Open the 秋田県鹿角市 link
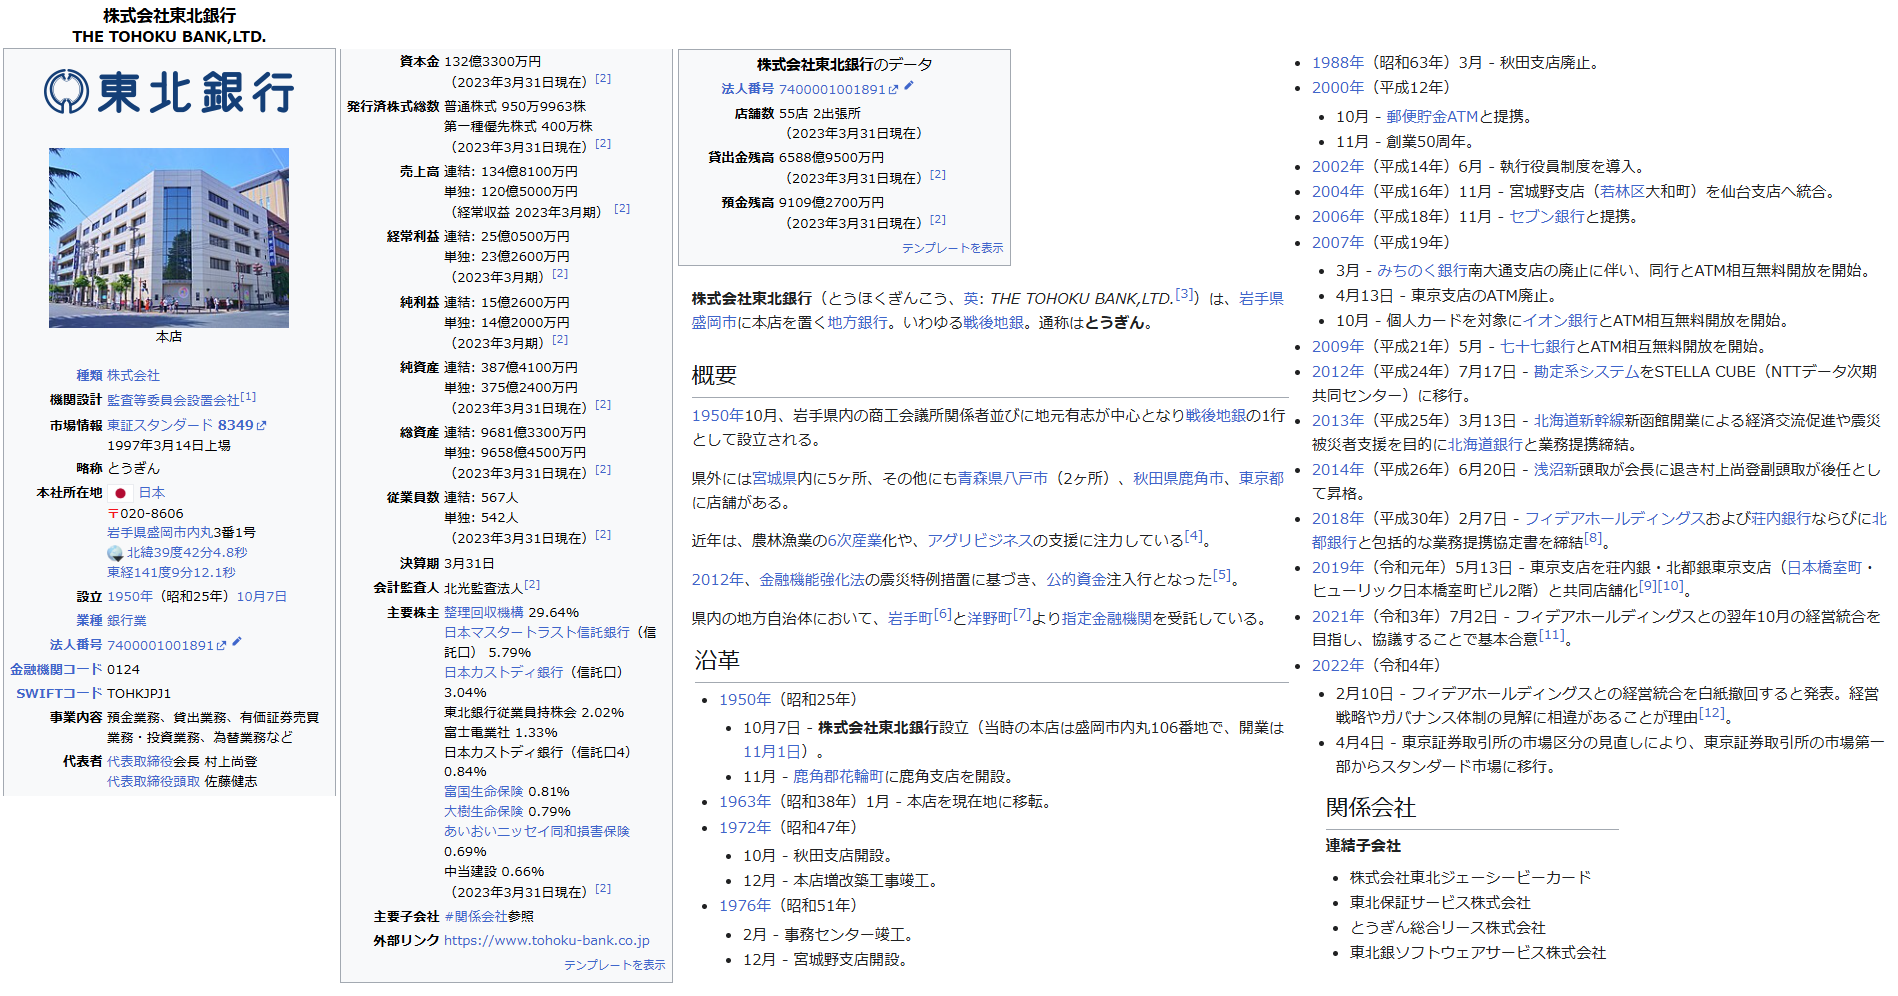 tap(1178, 479)
